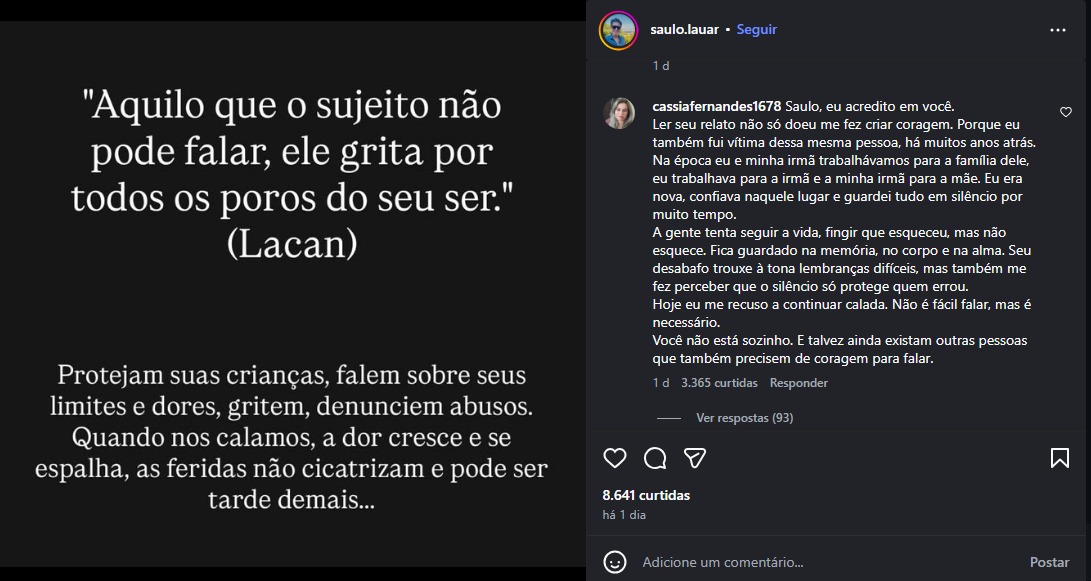Open the 8.641 curtidas likes list

tap(645, 495)
